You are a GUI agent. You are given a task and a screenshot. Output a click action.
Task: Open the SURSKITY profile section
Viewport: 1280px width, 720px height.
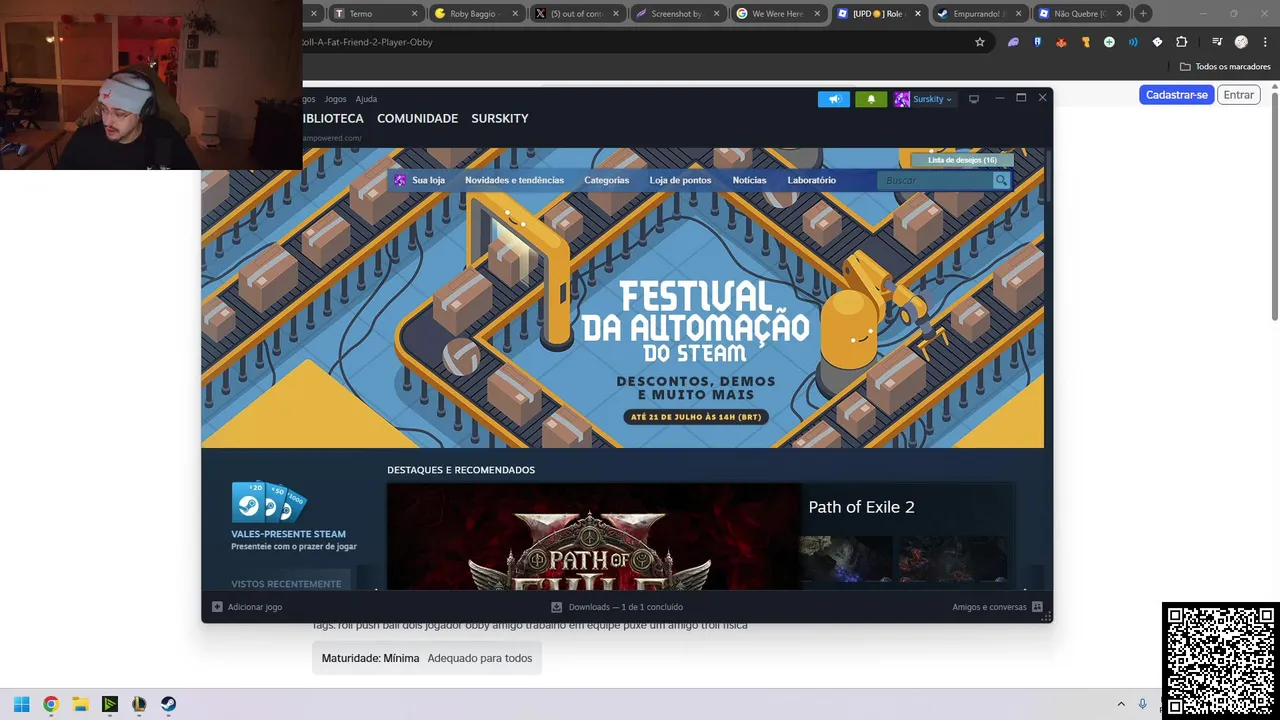pos(500,118)
